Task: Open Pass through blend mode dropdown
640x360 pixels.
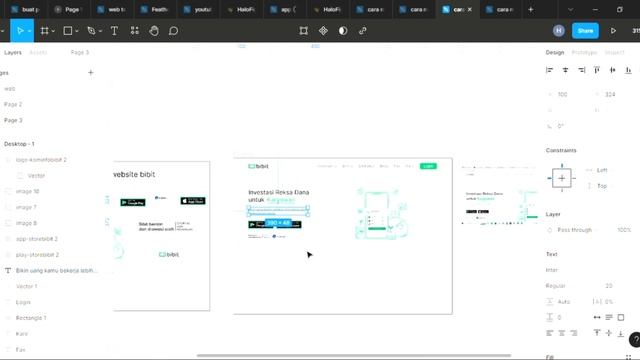Action: click(x=574, y=230)
